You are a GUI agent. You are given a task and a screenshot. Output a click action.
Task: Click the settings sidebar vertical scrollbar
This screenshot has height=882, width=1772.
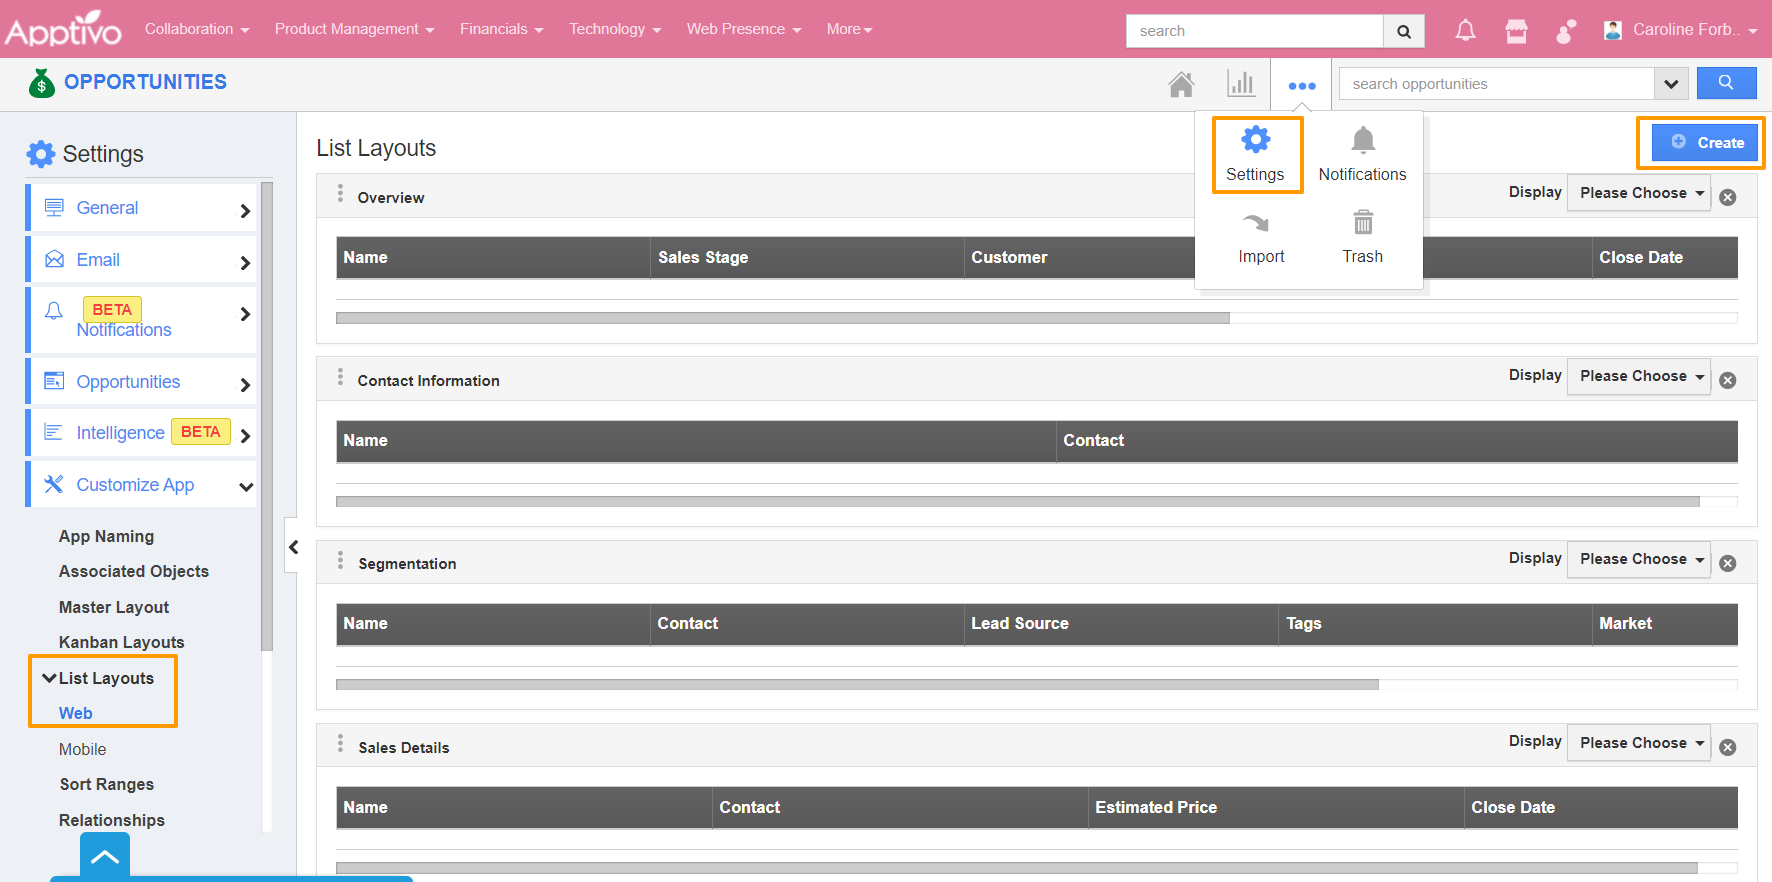tap(267, 416)
